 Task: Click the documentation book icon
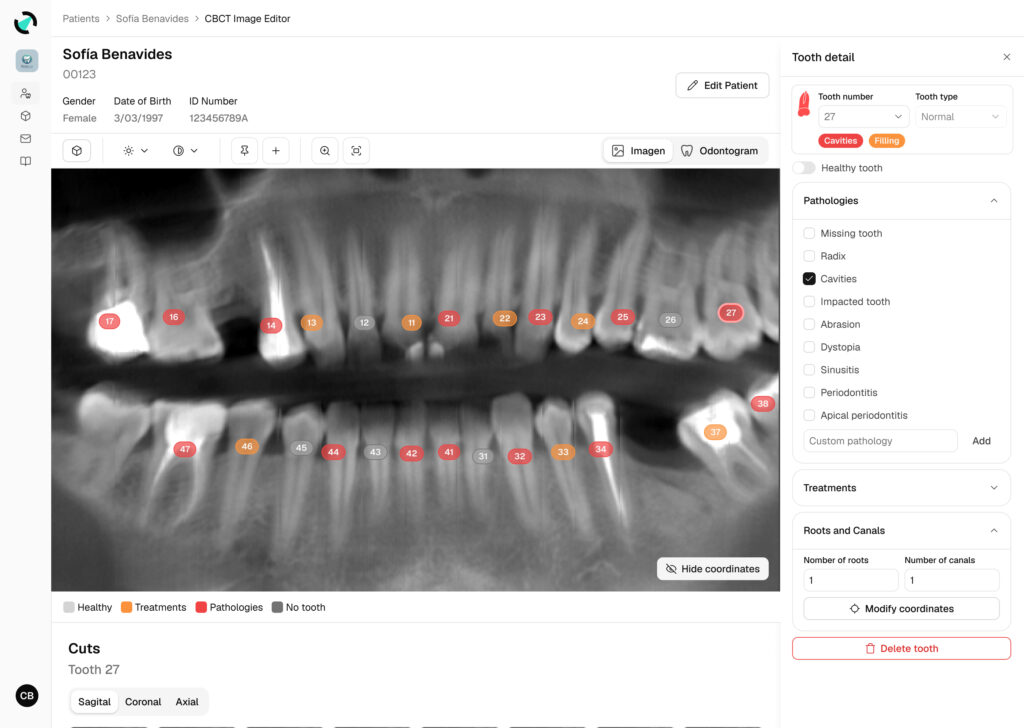point(26,163)
